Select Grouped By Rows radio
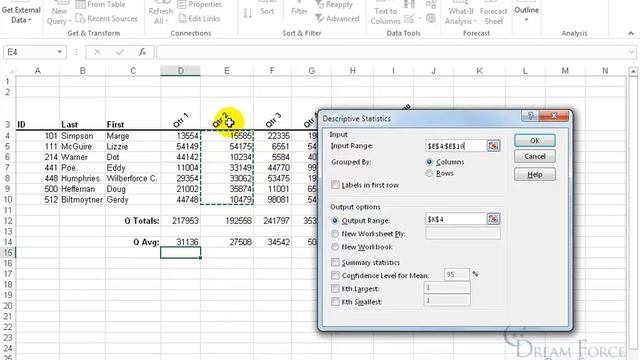Screen dimensions: 640x360 click(x=429, y=173)
